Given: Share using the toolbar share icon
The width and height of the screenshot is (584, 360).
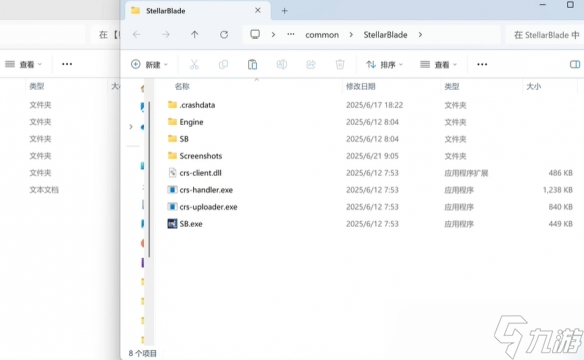Looking at the screenshot, I should click(311, 64).
